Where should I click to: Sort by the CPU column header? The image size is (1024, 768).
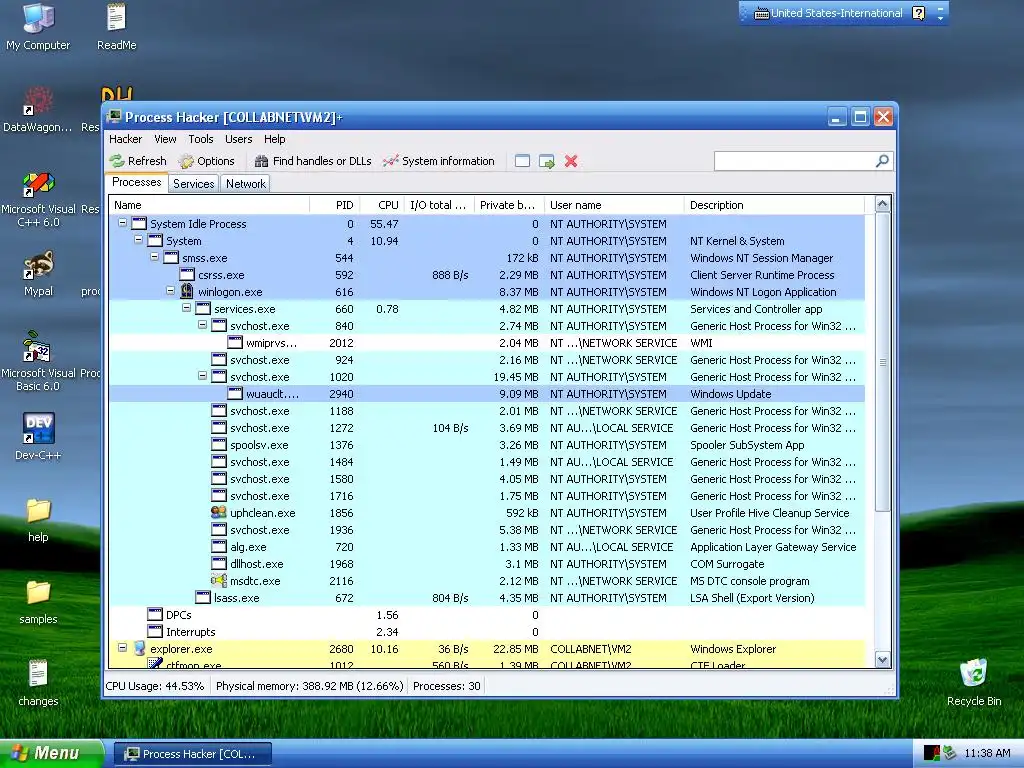pos(381,205)
